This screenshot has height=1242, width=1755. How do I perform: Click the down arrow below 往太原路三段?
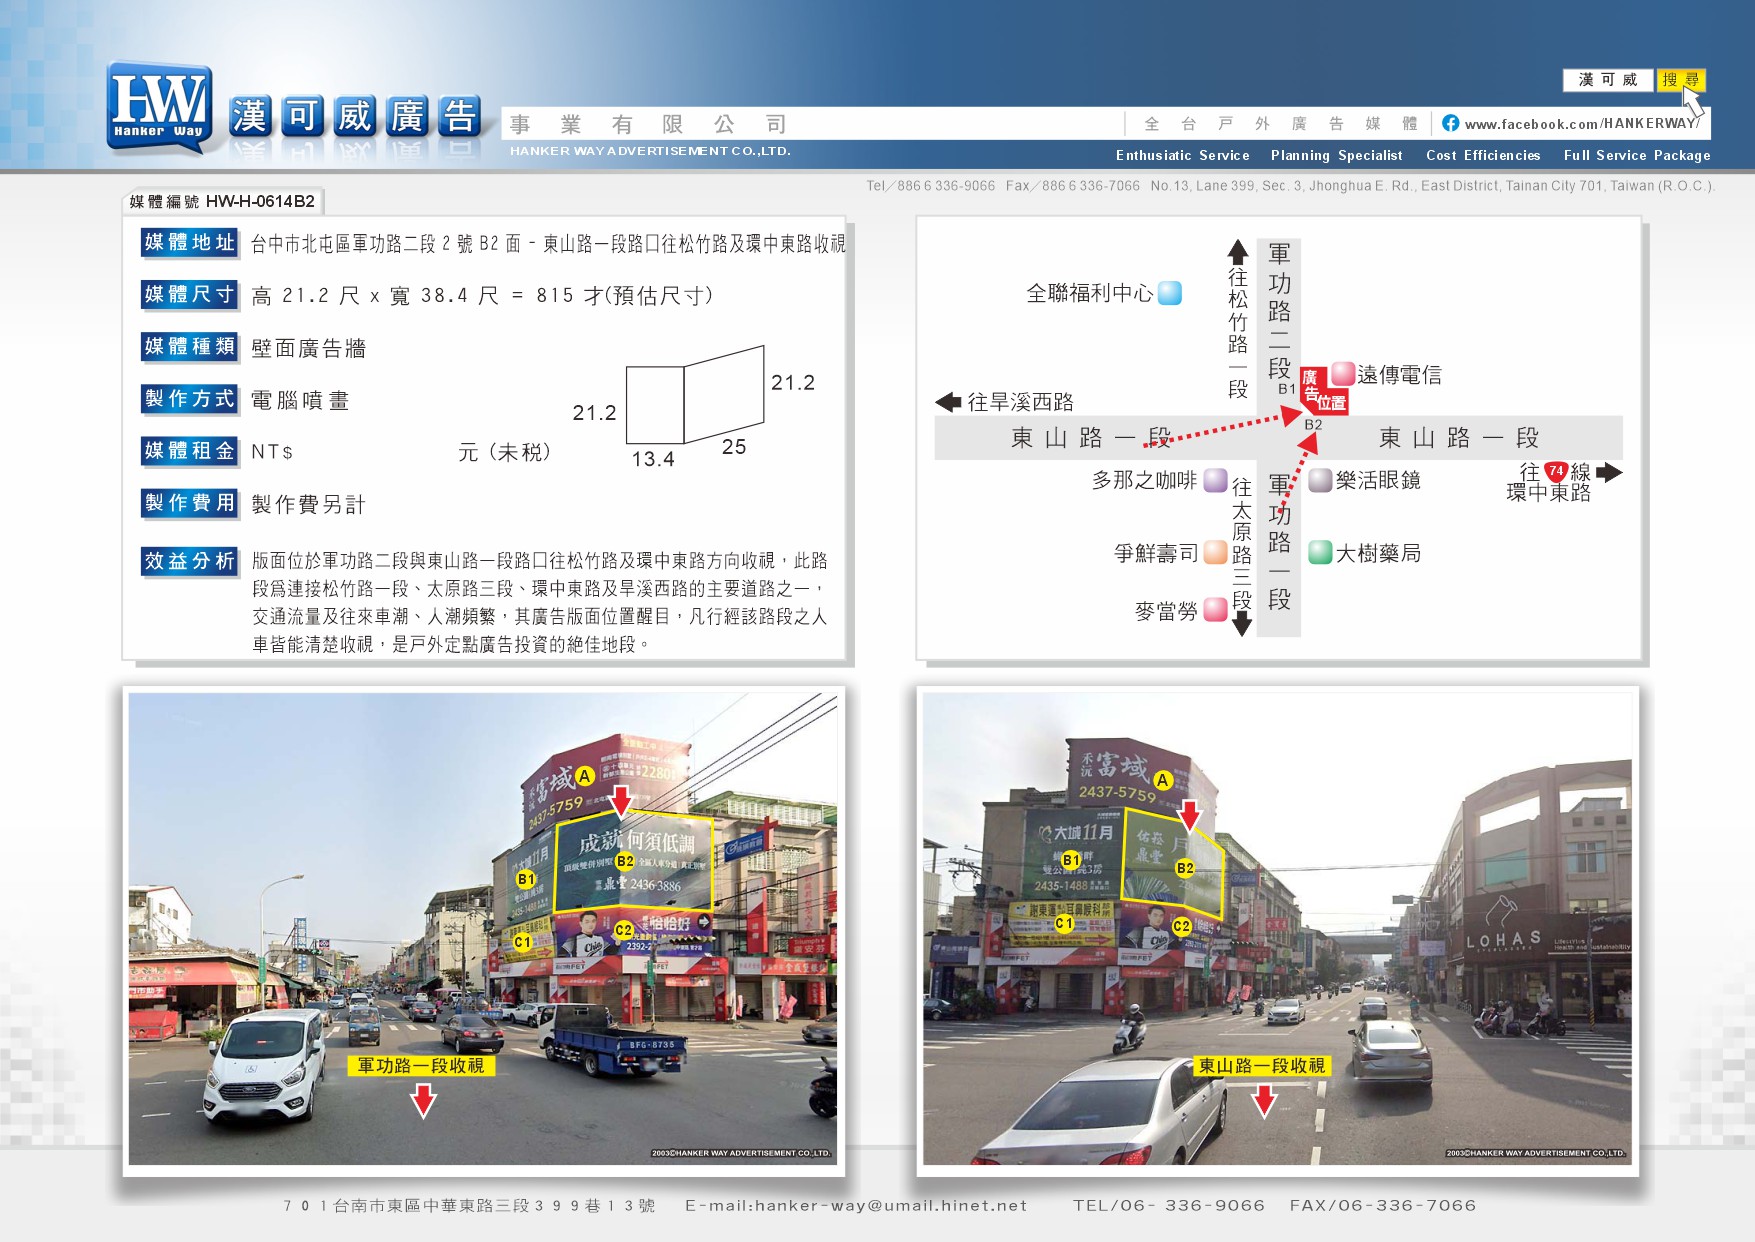coord(1241,624)
